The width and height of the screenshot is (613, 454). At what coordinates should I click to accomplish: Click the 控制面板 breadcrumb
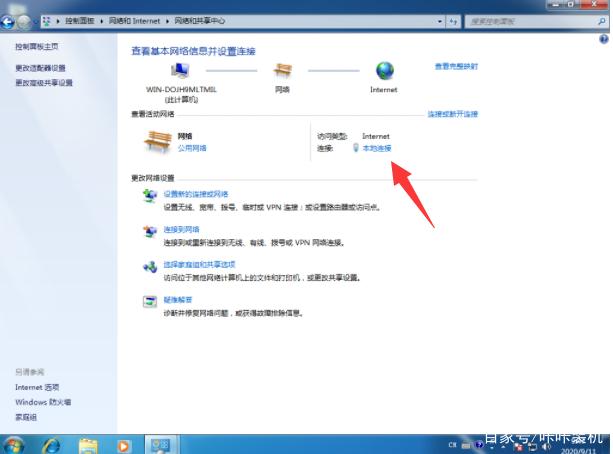tap(80, 21)
